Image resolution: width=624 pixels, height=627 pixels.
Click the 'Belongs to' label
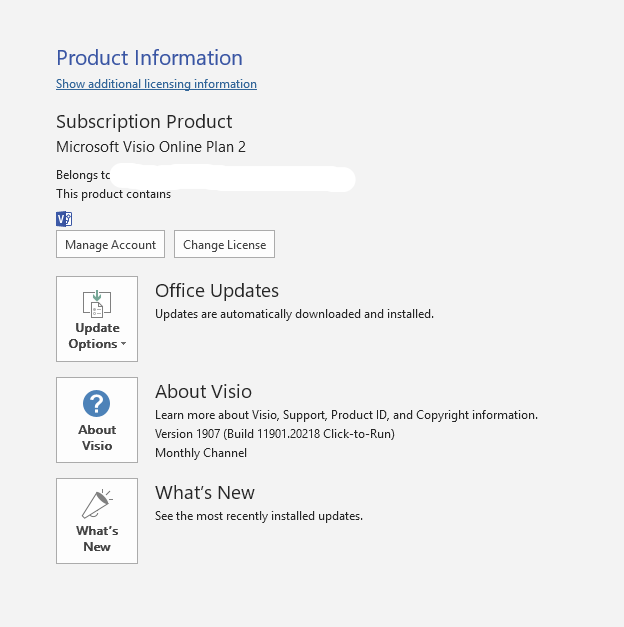click(x=83, y=175)
